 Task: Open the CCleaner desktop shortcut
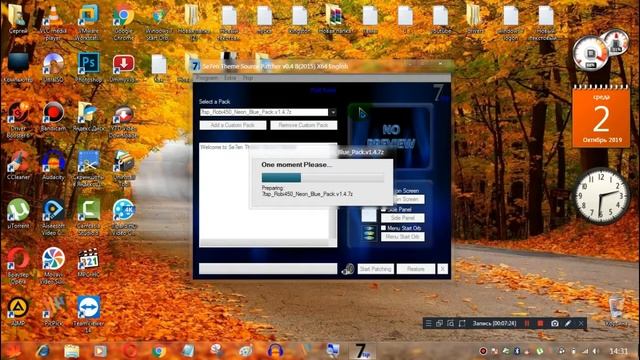click(x=18, y=165)
